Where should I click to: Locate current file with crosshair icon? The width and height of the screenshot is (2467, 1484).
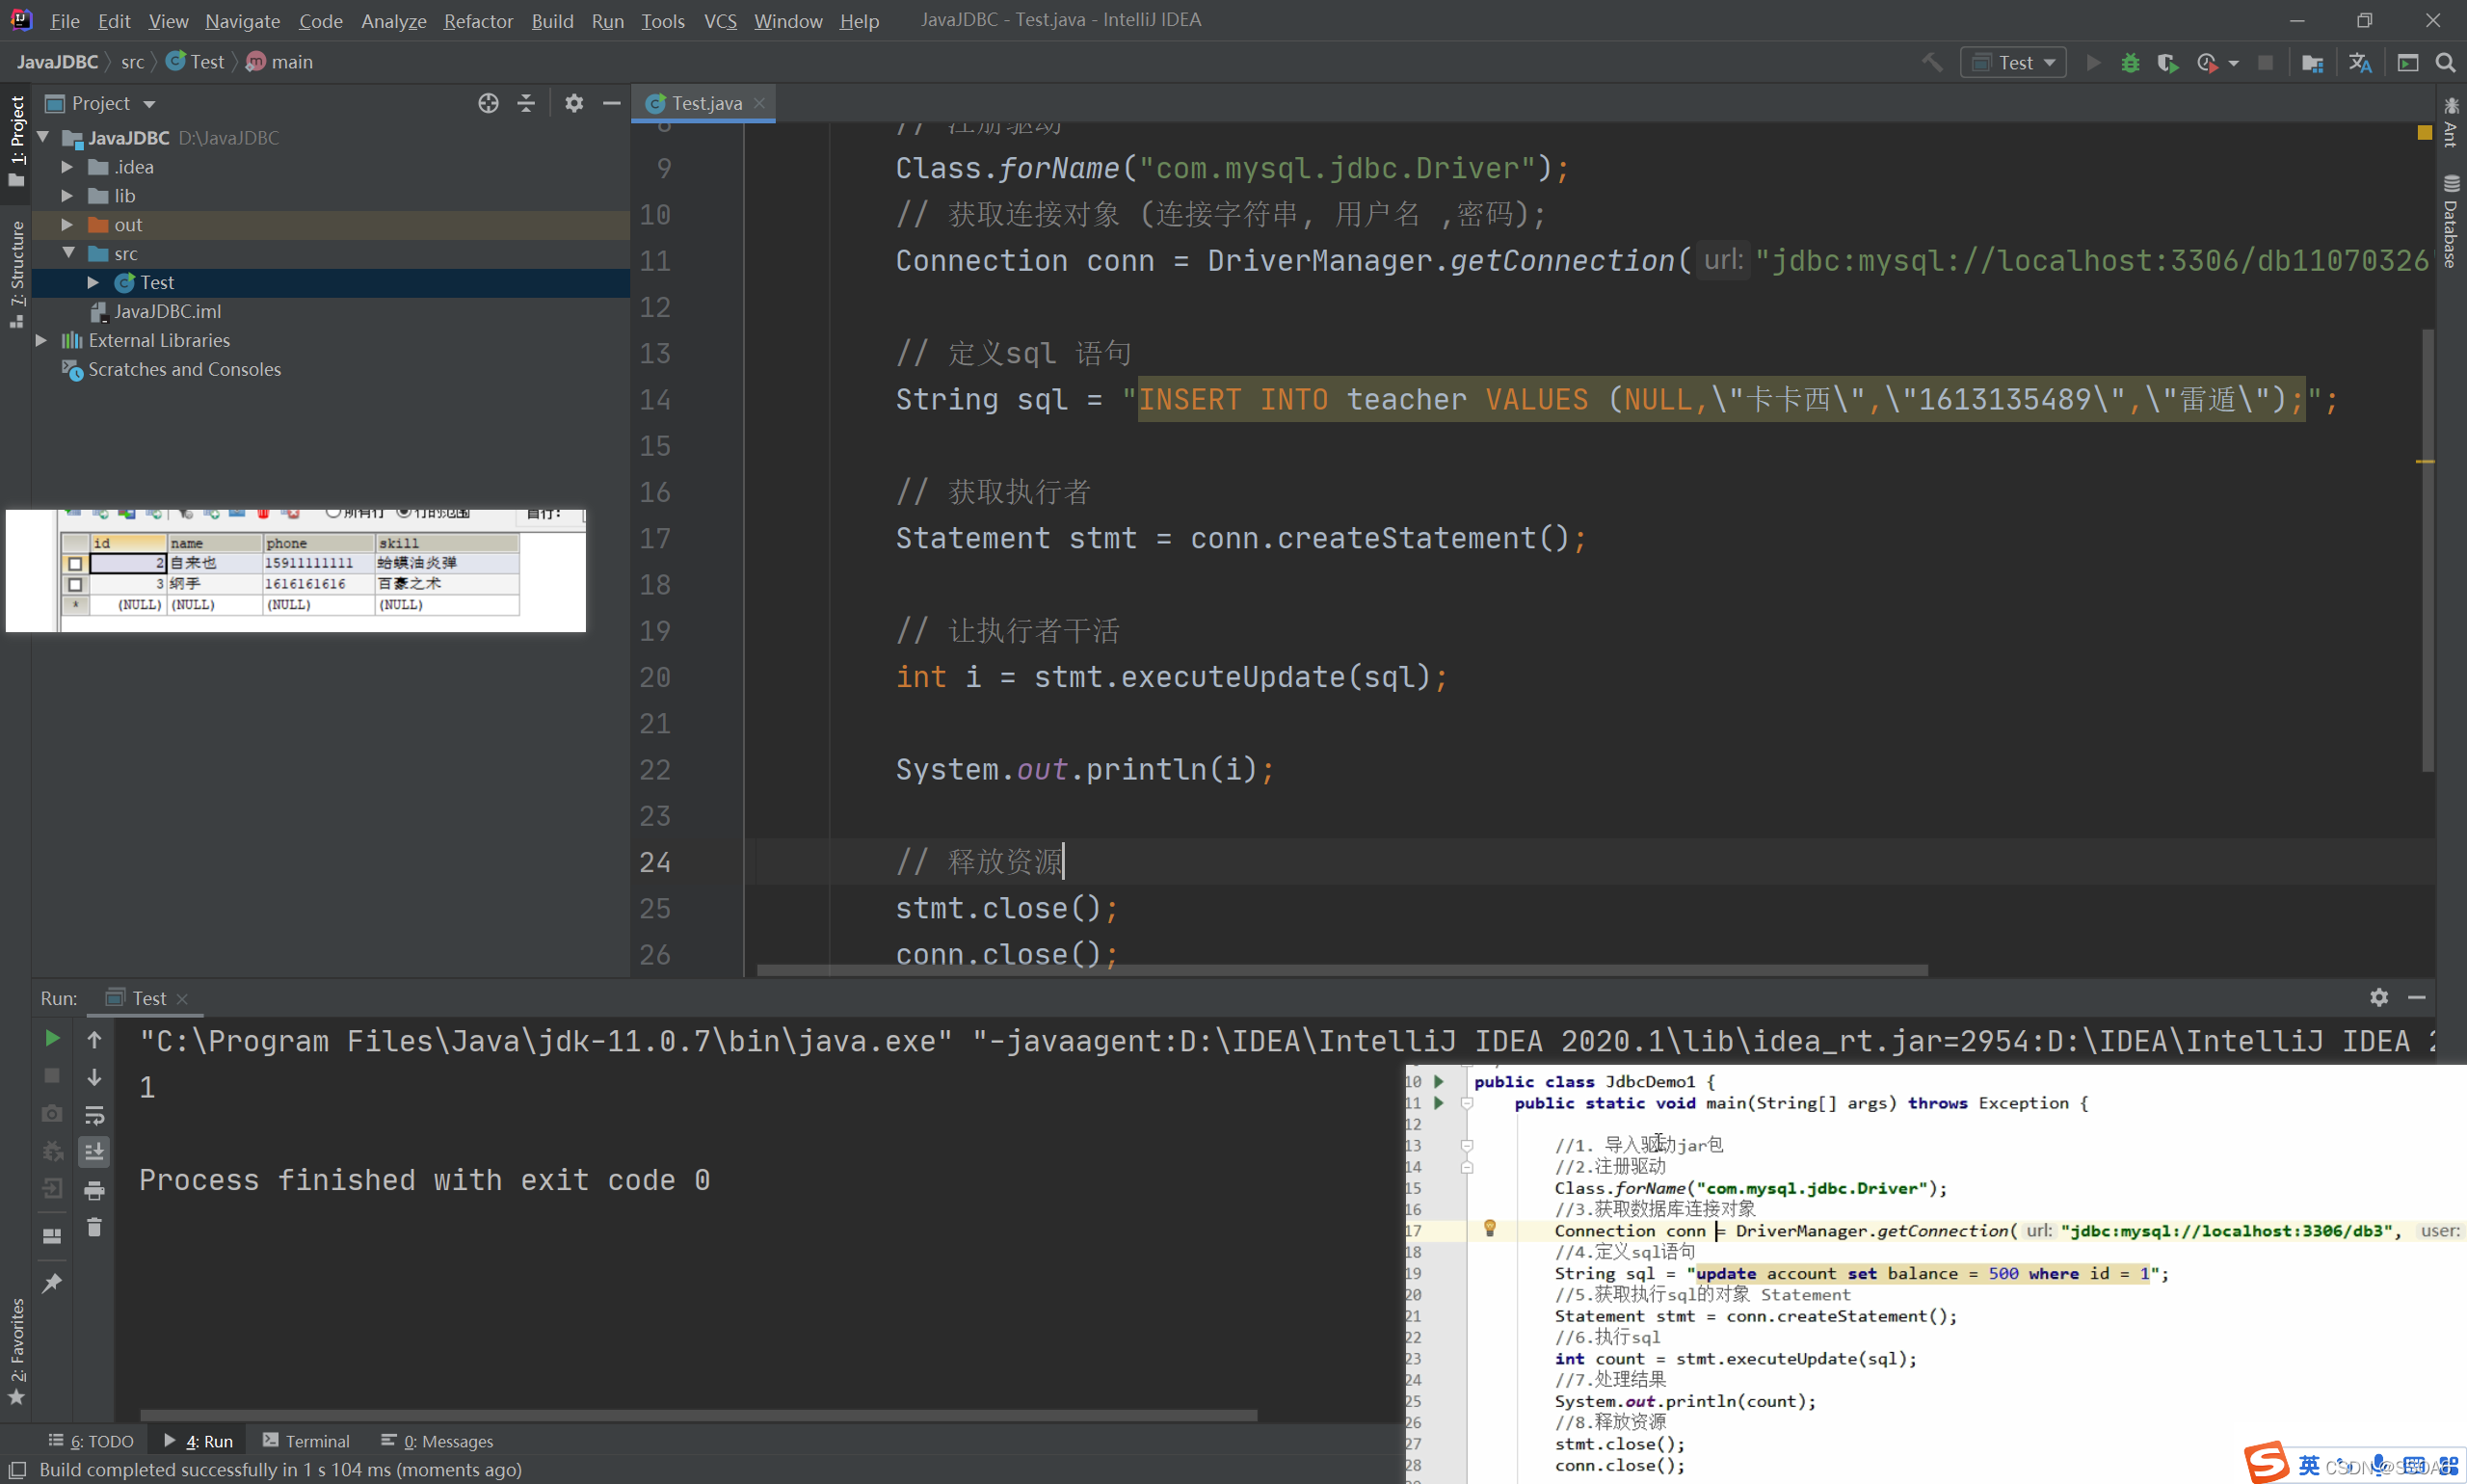[488, 103]
